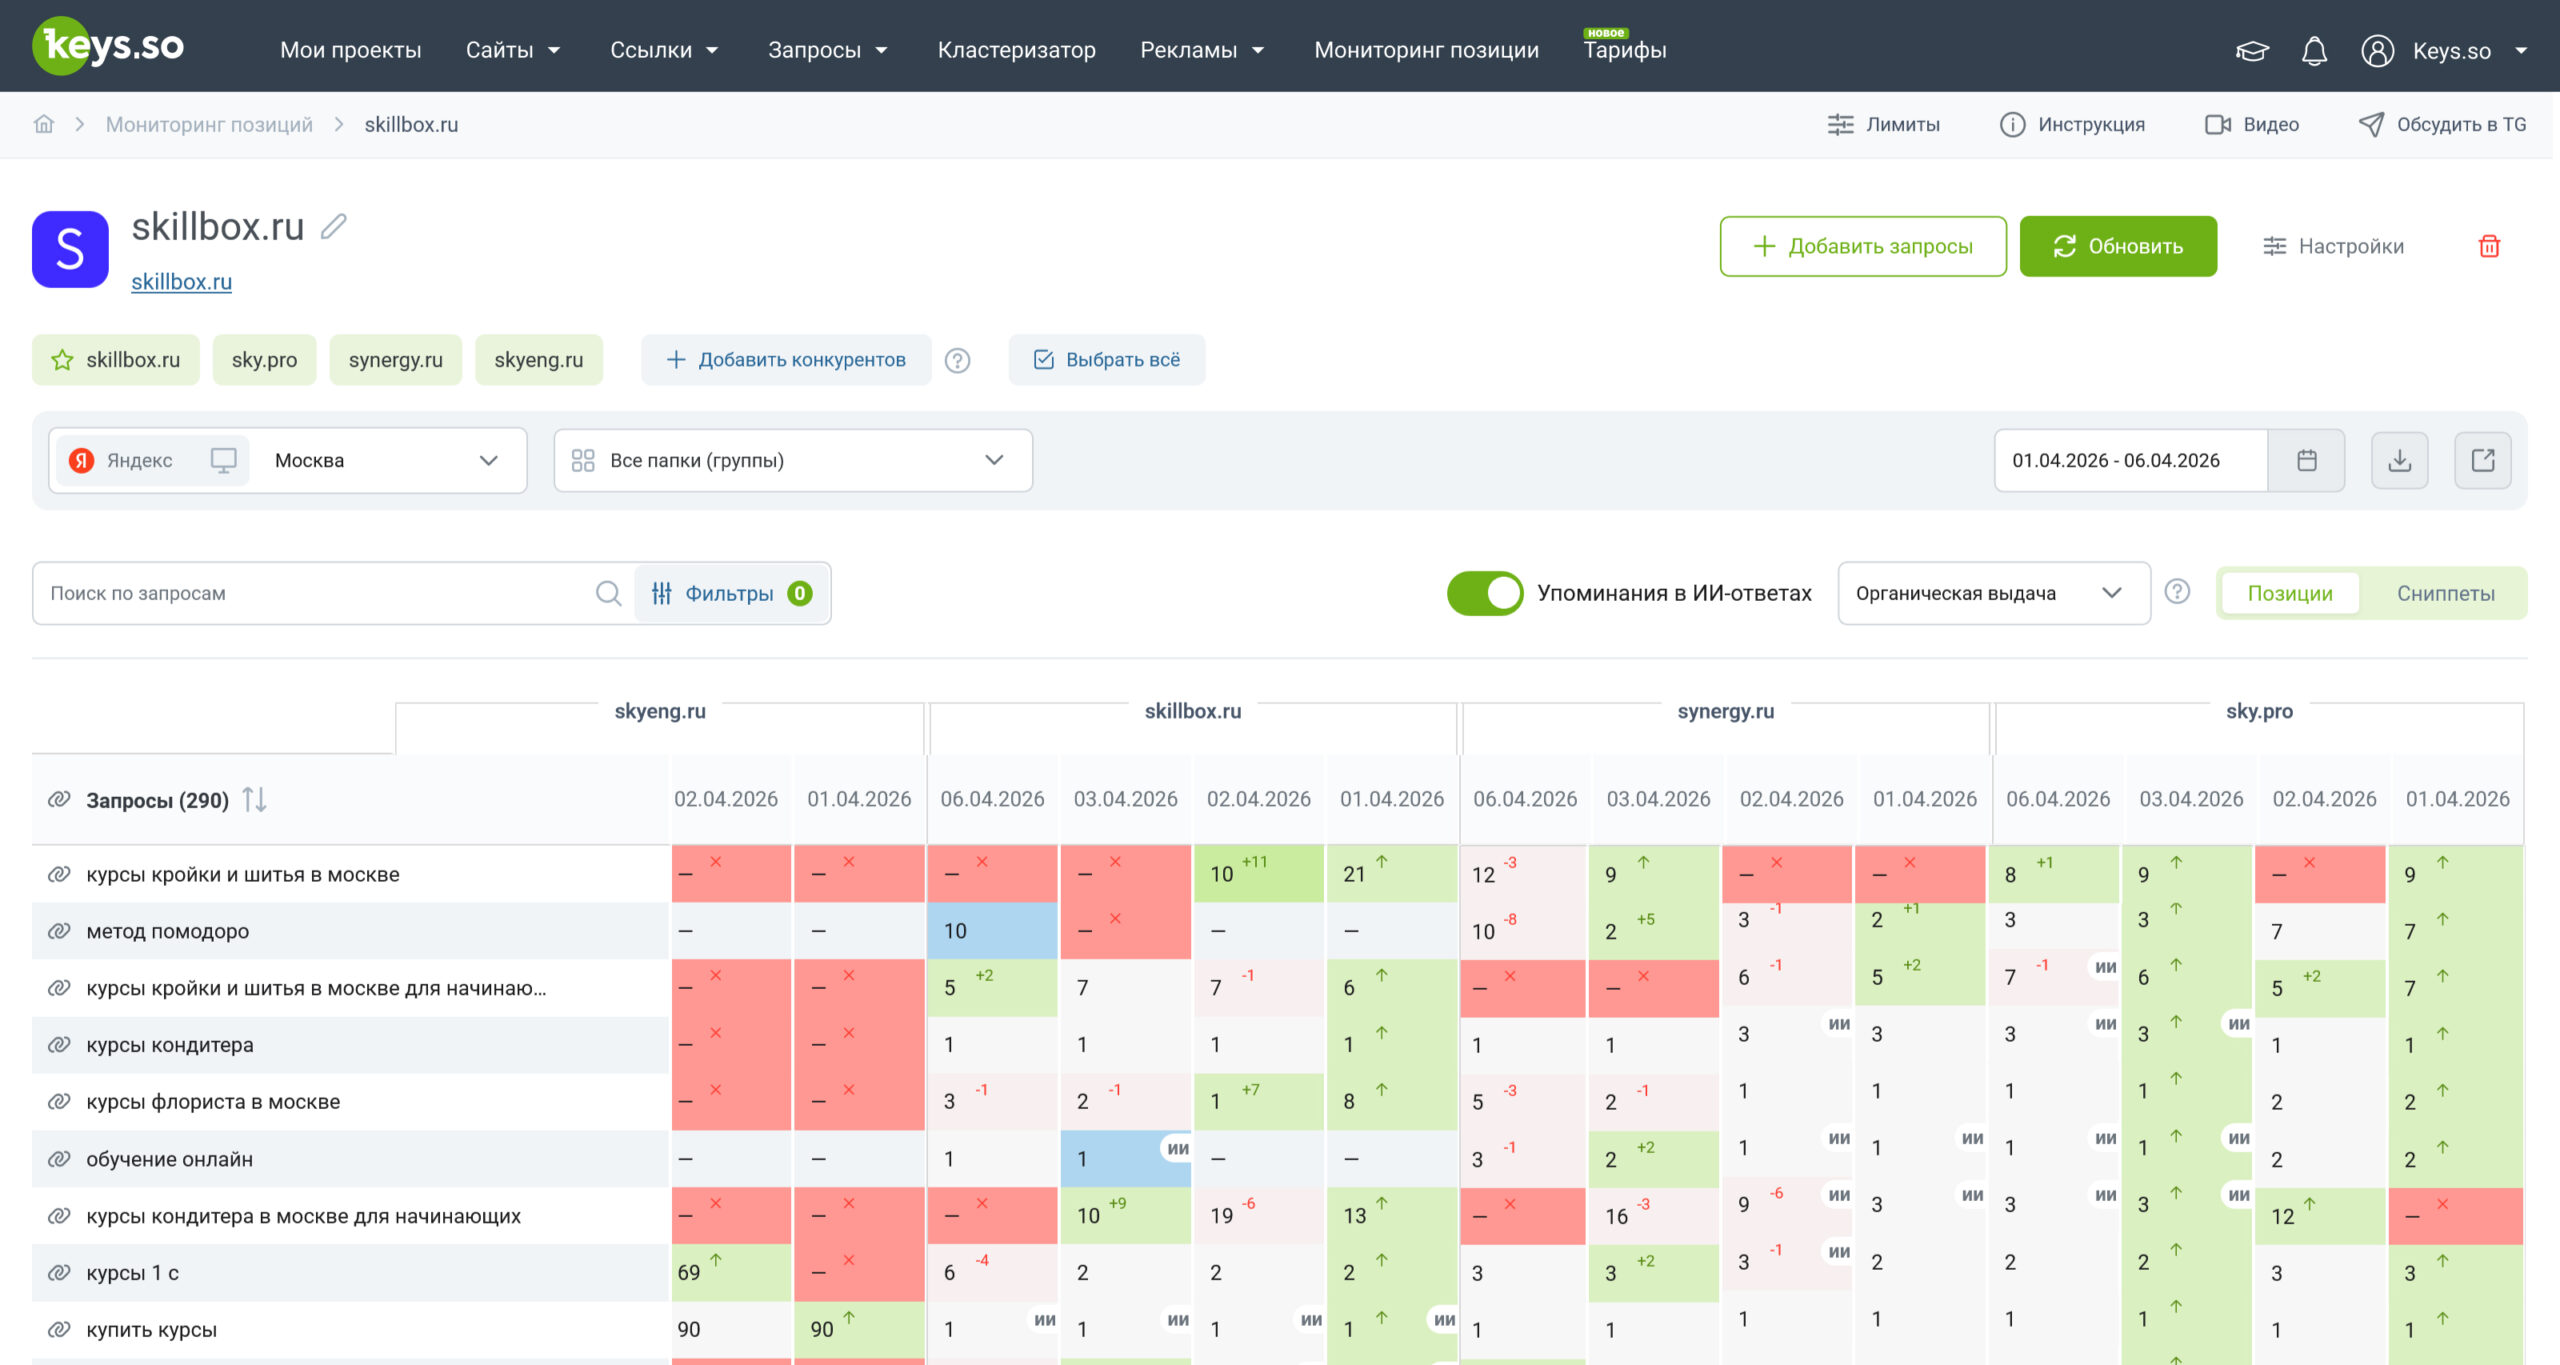Click the pencil edit icon near skillbox.ru title

334,227
